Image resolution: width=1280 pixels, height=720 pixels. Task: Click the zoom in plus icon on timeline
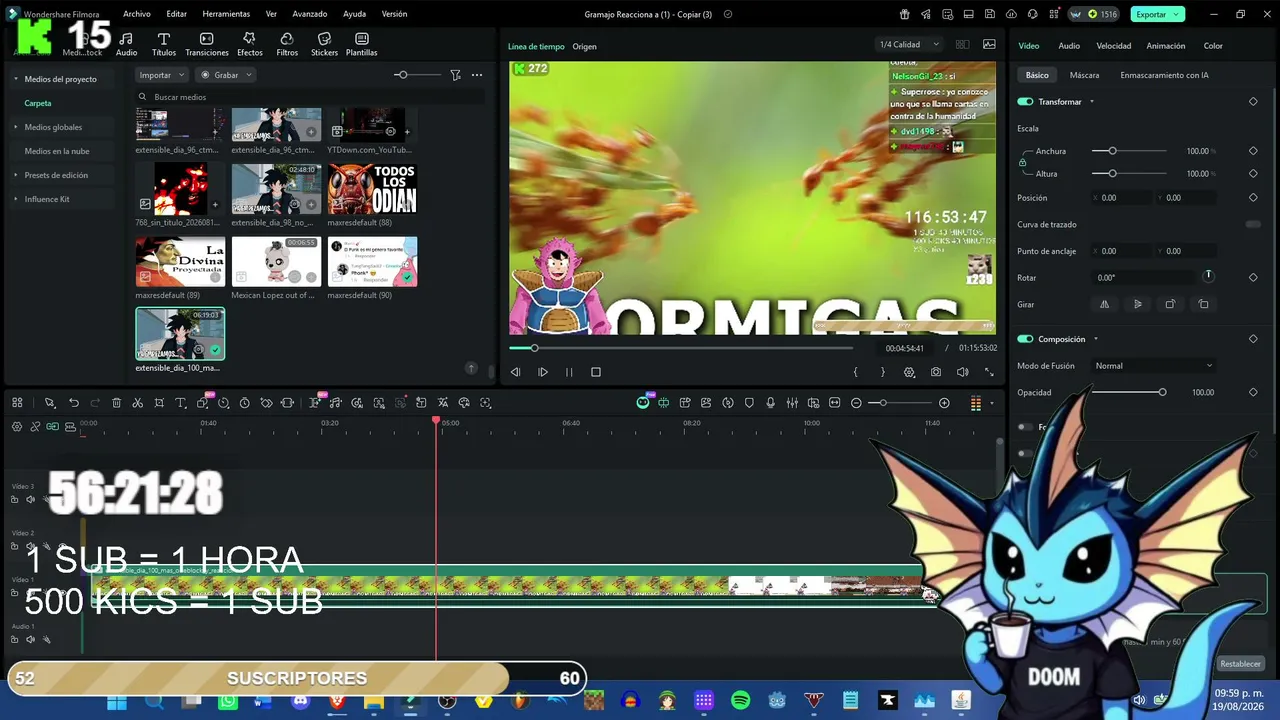[944, 403]
